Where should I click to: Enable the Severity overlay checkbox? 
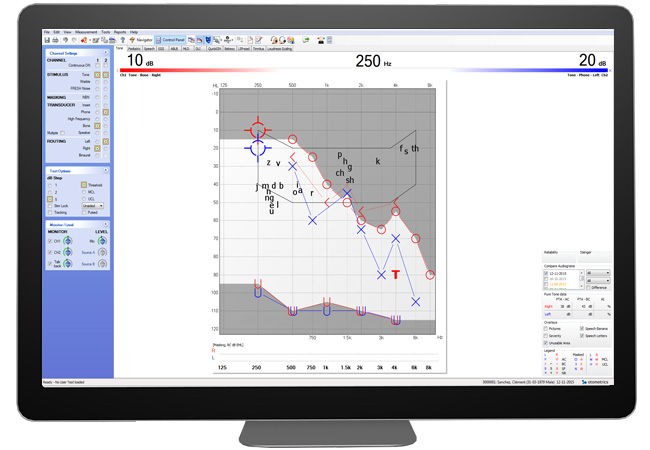click(546, 335)
